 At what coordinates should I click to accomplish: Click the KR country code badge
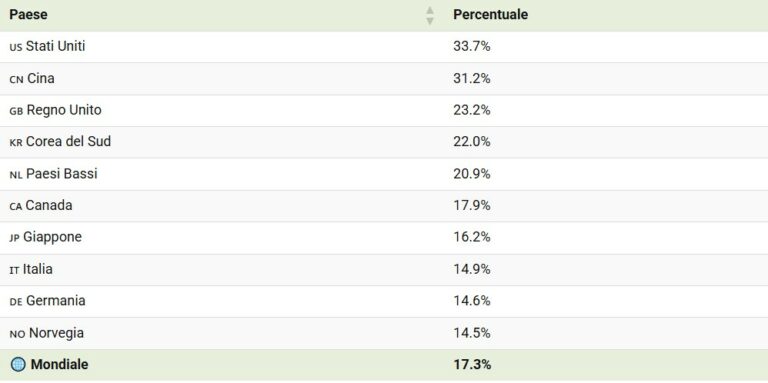16,143
